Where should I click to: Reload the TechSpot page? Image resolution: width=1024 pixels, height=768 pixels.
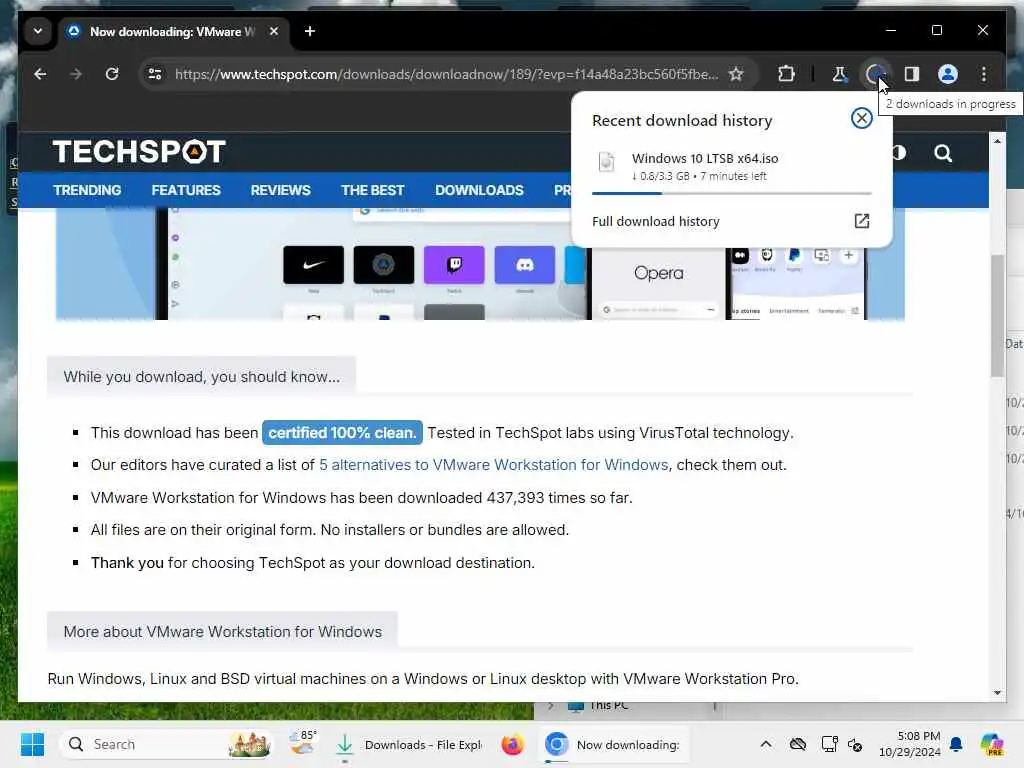click(112, 74)
